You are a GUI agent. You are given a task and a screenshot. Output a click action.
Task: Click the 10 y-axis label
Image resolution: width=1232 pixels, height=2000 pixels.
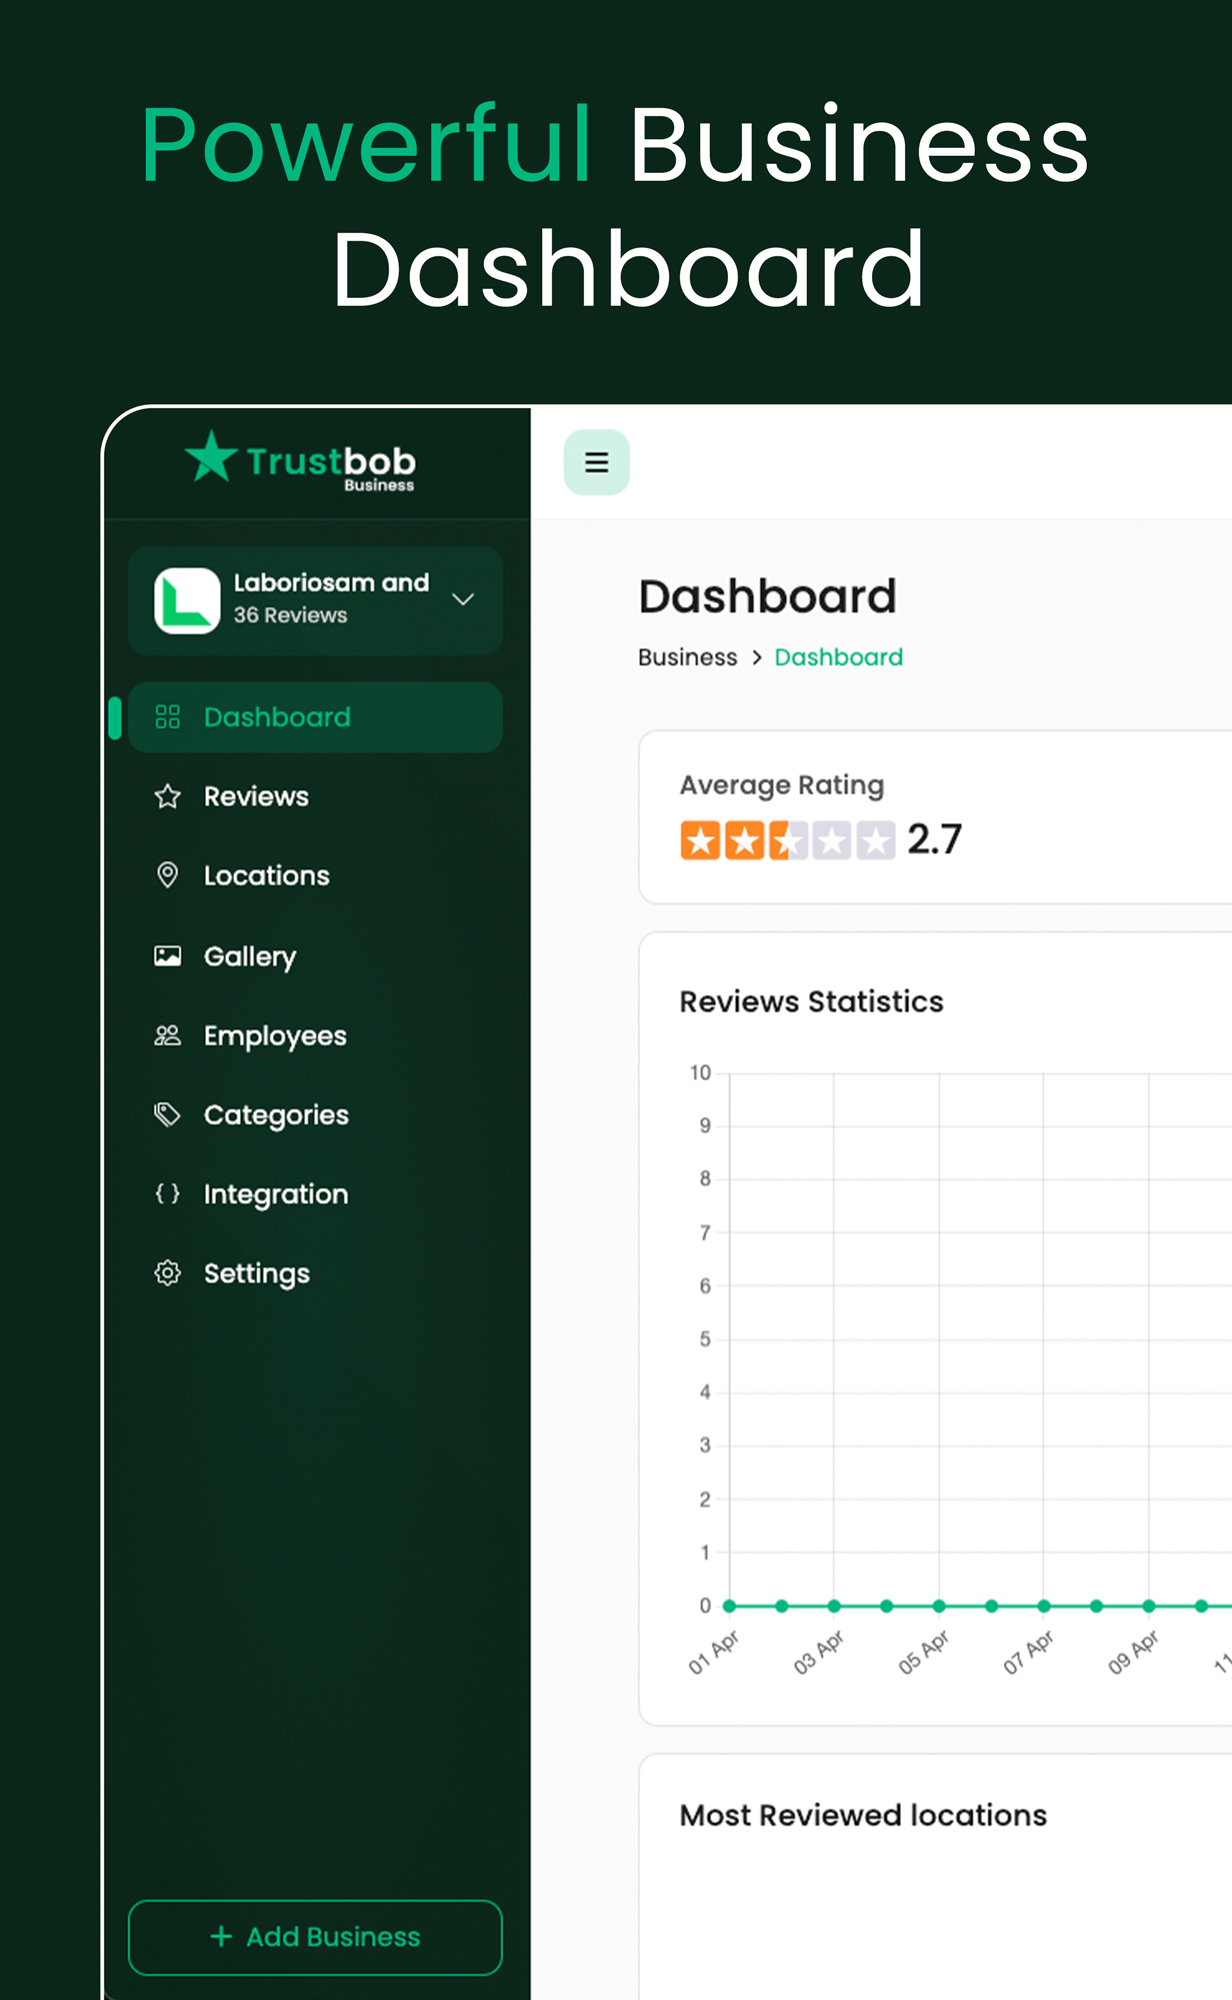[x=700, y=1073]
